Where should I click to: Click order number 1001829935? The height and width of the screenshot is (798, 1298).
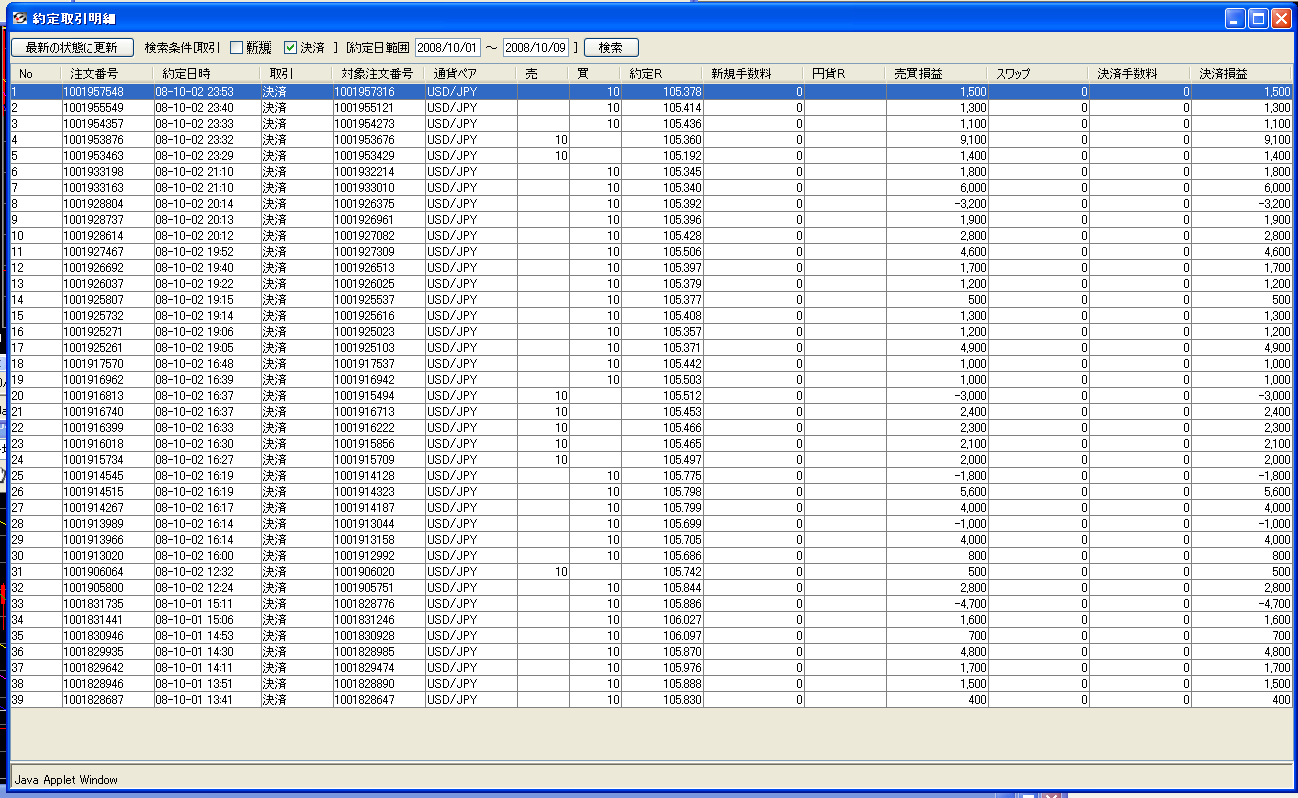[x=108, y=652]
